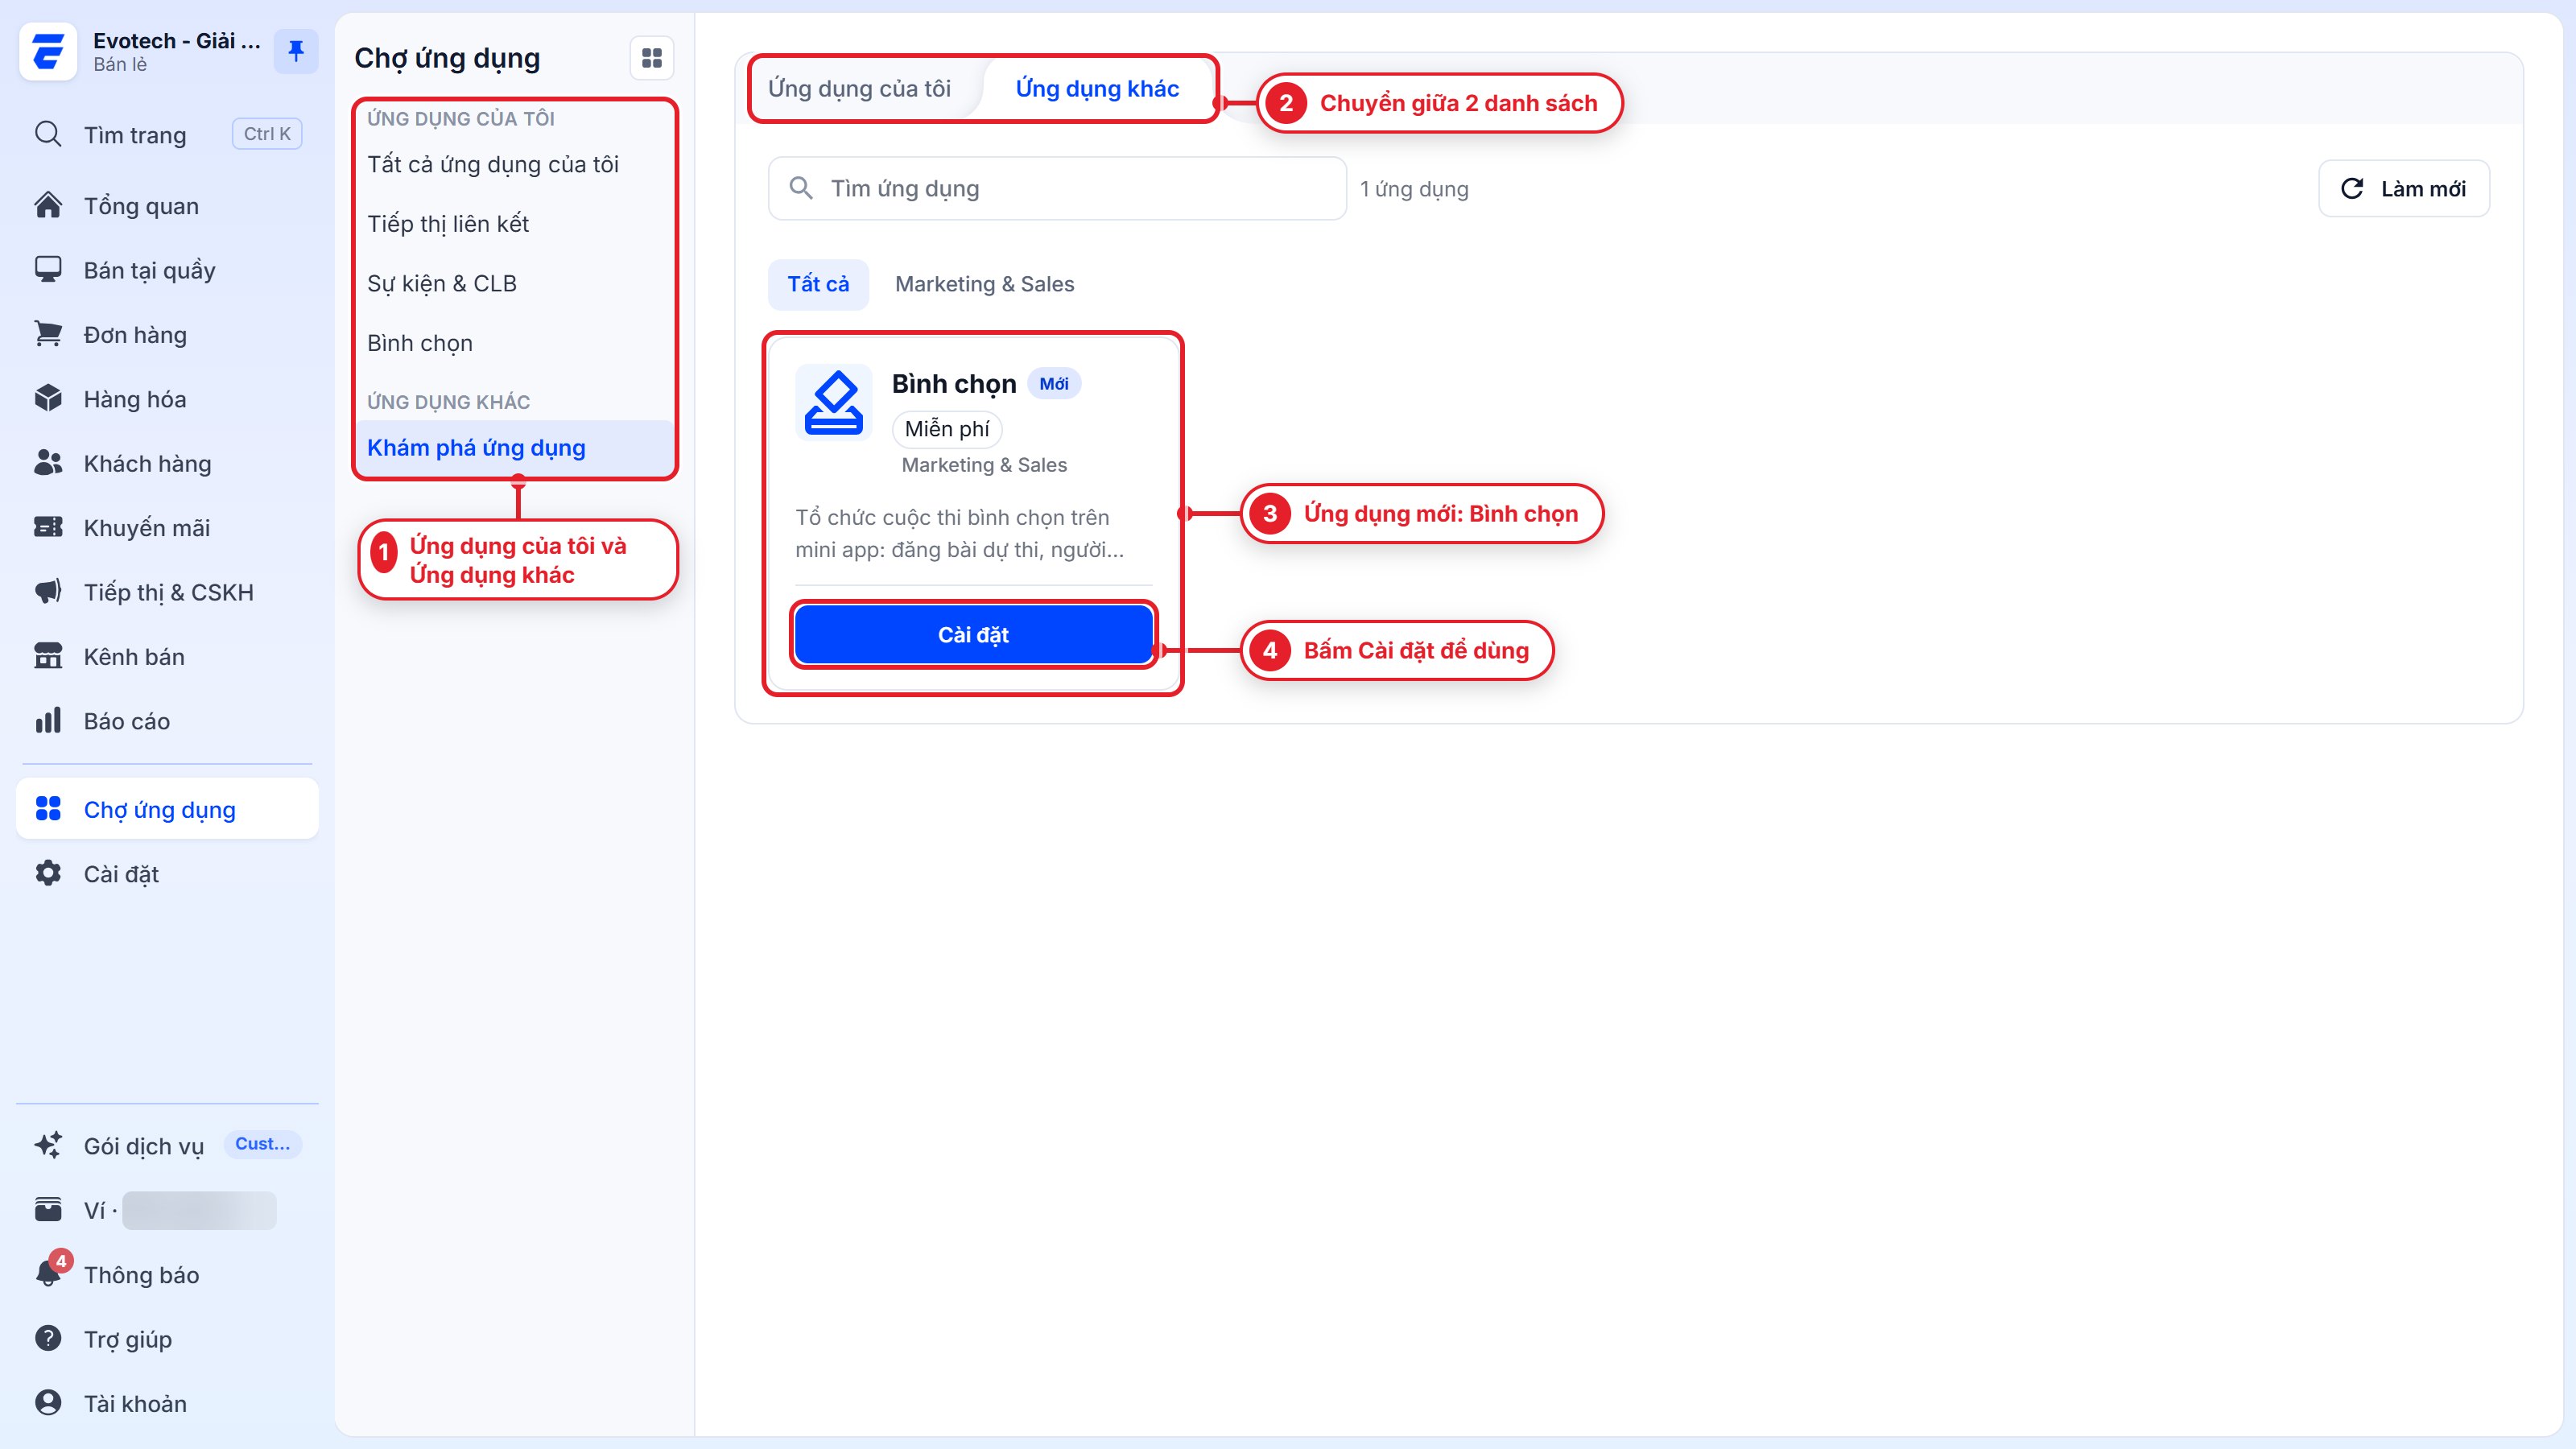Open Sự kiện & CLB in submenu
Image resolution: width=2576 pixels, height=1449 pixels.
(x=514, y=283)
